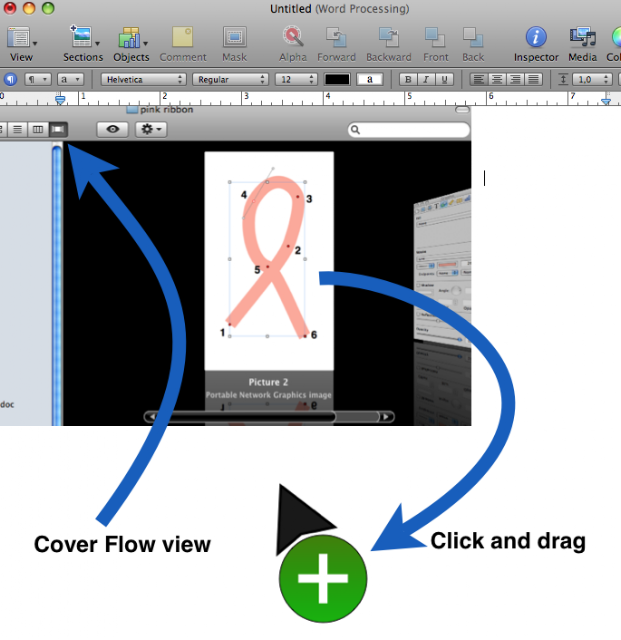Click the Finder search field
This screenshot has height=640, width=621.
(x=408, y=130)
